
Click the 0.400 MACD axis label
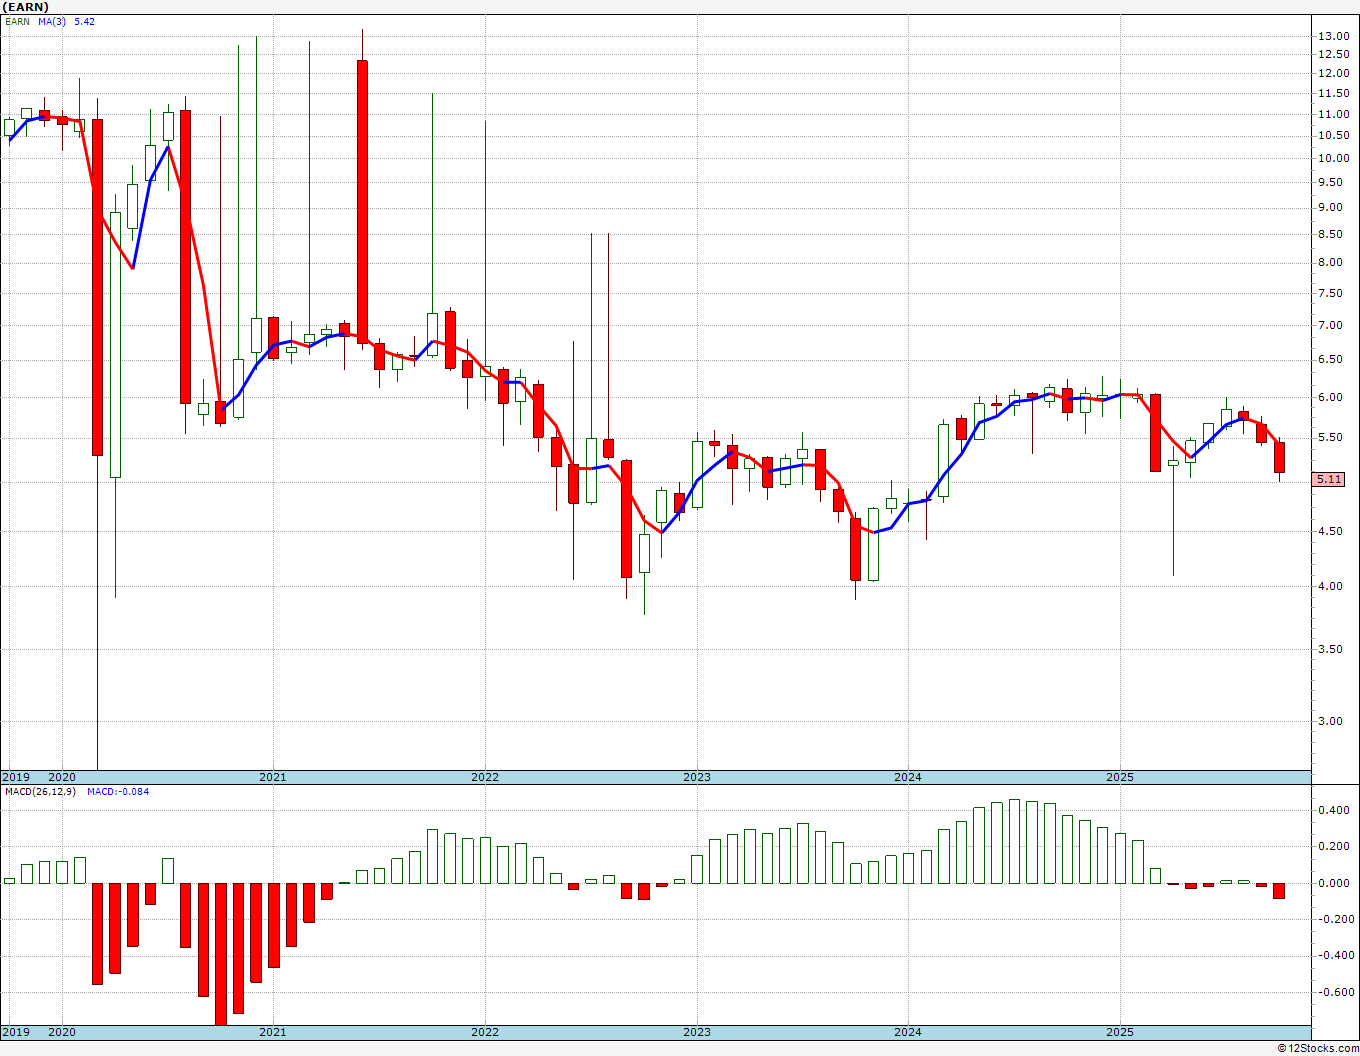pyautogui.click(x=1334, y=810)
